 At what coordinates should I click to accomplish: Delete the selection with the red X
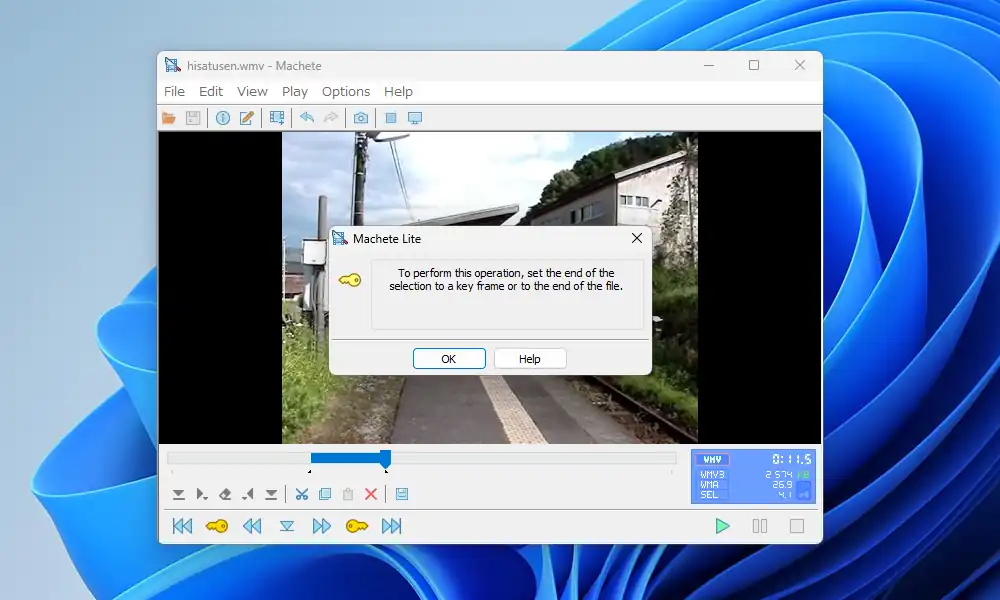371,494
